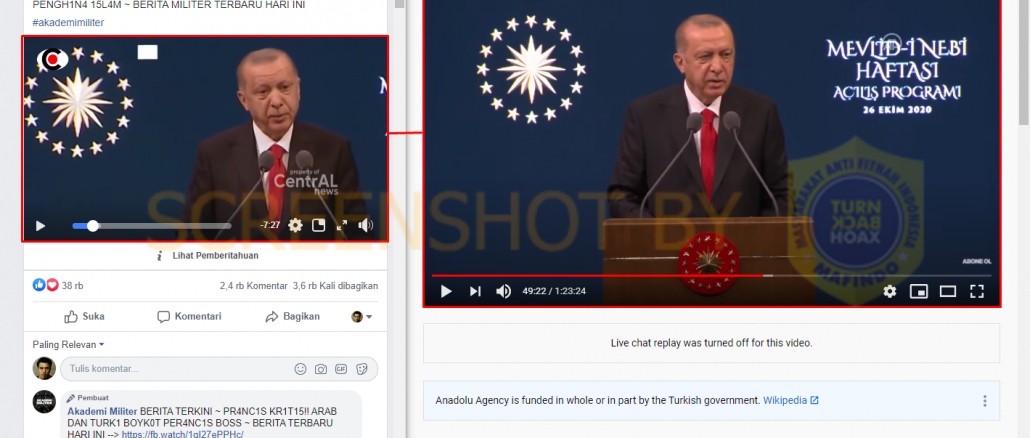1030x438 pixels.
Task: Open profile selector dropdown next to Bagikan
Action: (x=361, y=317)
